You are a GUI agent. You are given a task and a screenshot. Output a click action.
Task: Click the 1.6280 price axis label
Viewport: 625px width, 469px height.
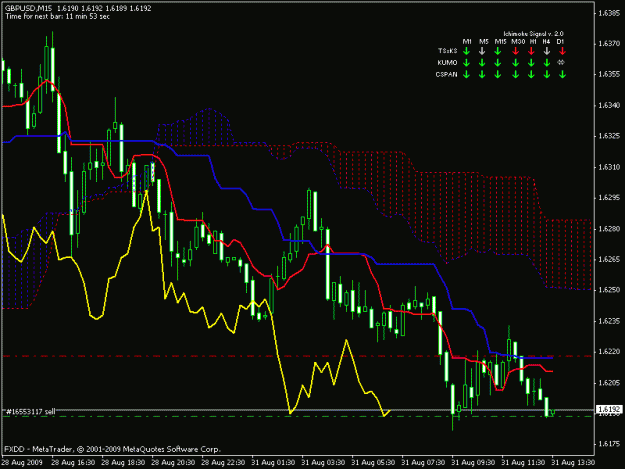point(609,229)
